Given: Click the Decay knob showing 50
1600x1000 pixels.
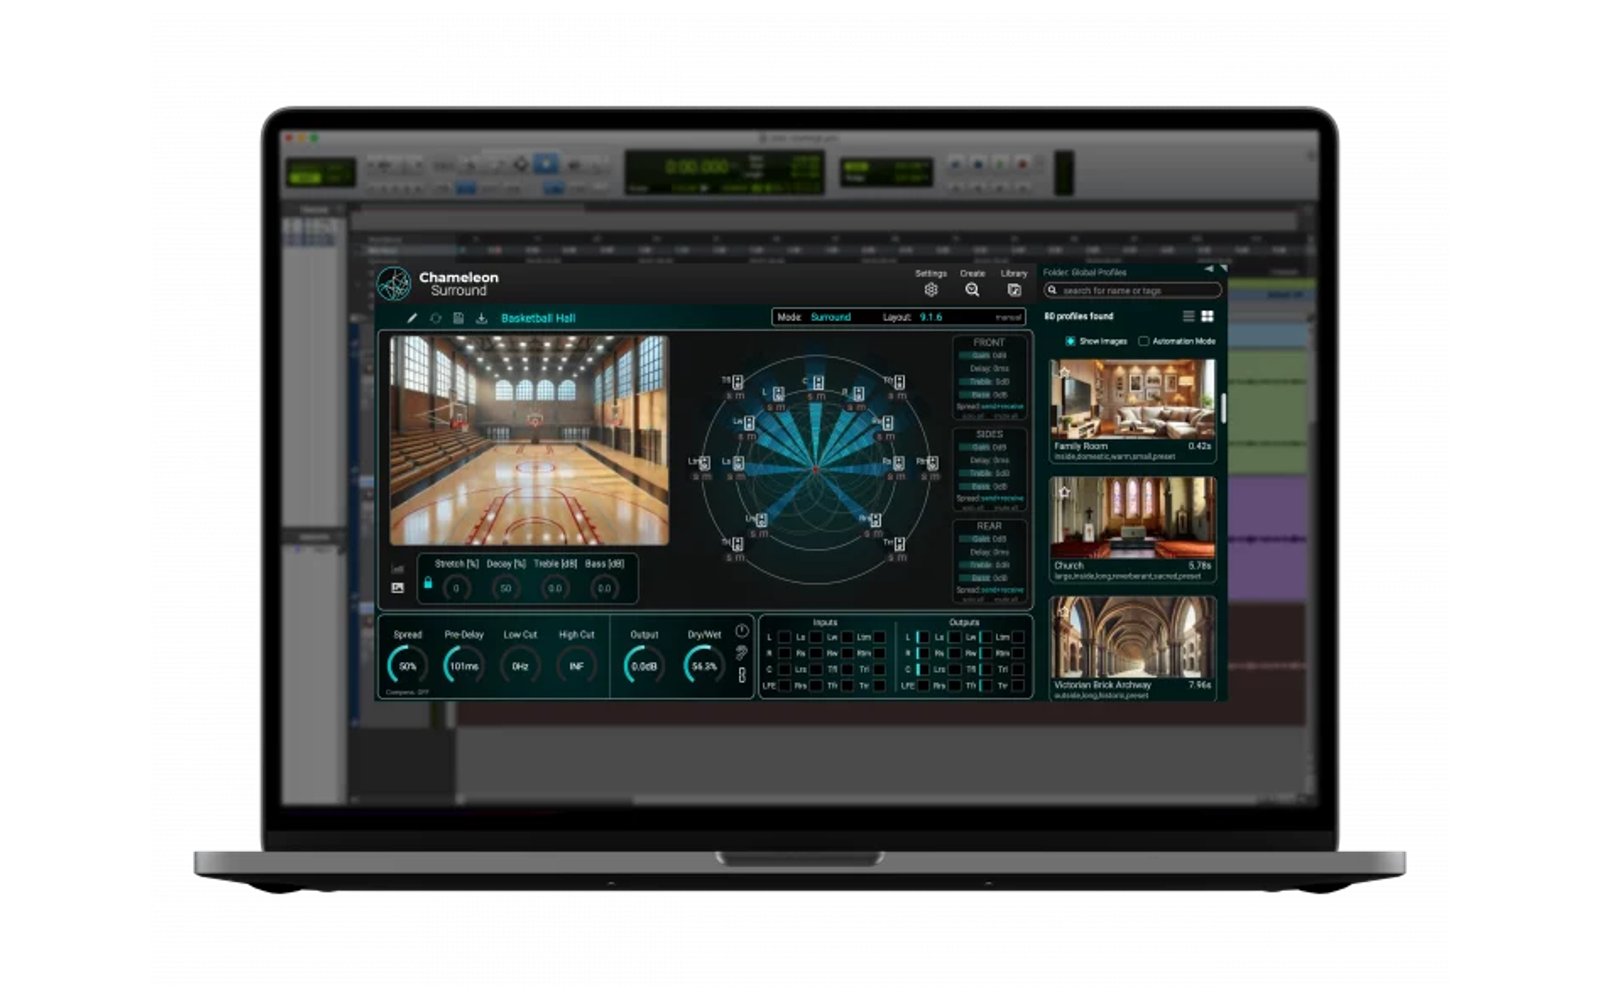Looking at the screenshot, I should click(x=505, y=588).
